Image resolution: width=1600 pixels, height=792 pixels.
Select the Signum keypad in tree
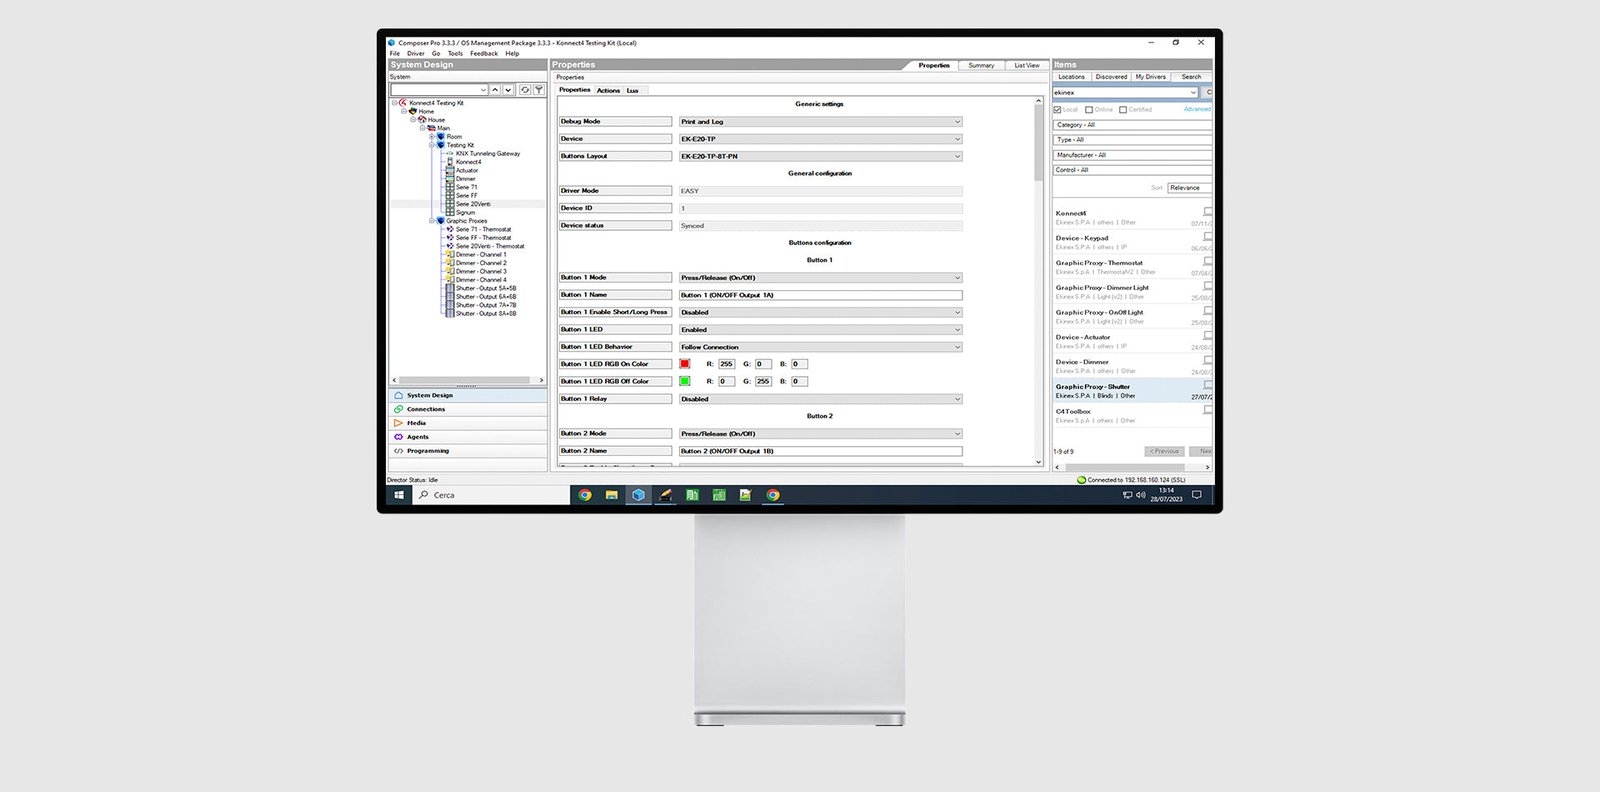[x=466, y=213]
